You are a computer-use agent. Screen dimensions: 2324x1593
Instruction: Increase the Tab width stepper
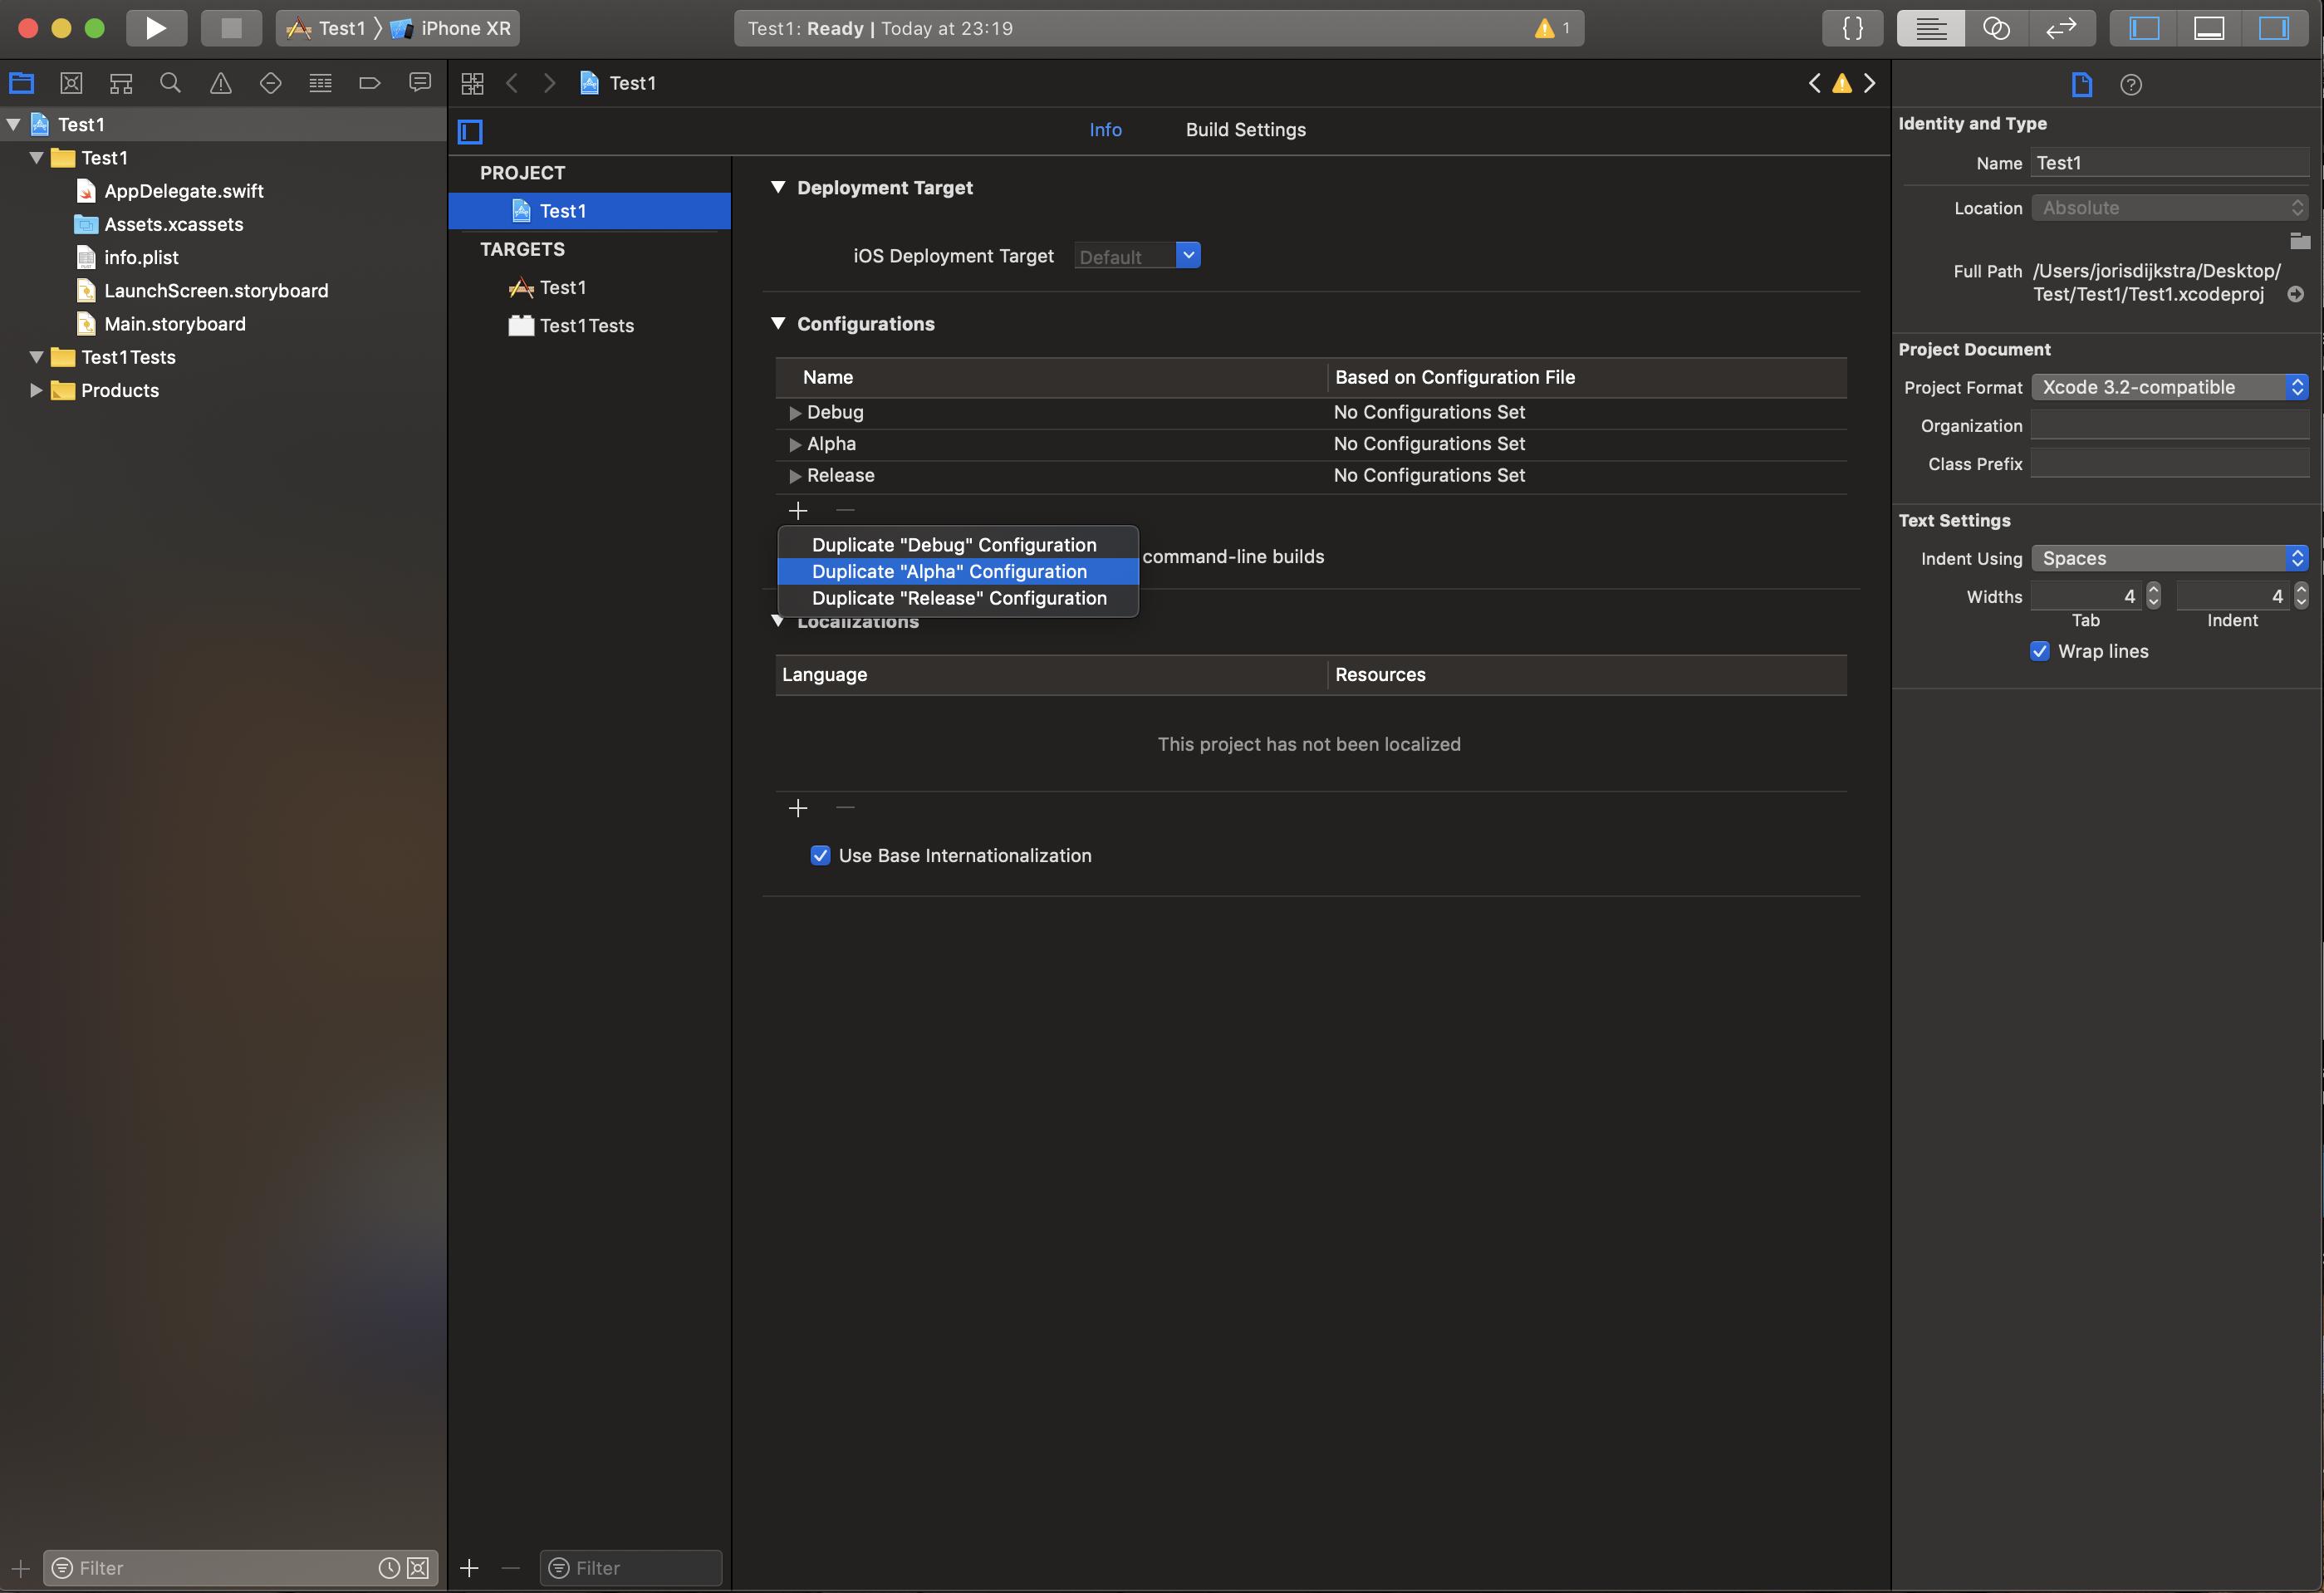2153,590
